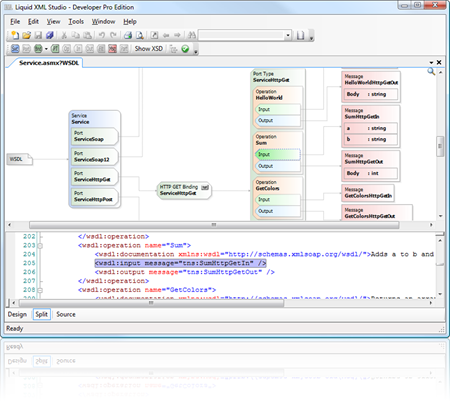
Task: Open the dropdown arrow next to the Bnd icon
Action: [x=46, y=49]
